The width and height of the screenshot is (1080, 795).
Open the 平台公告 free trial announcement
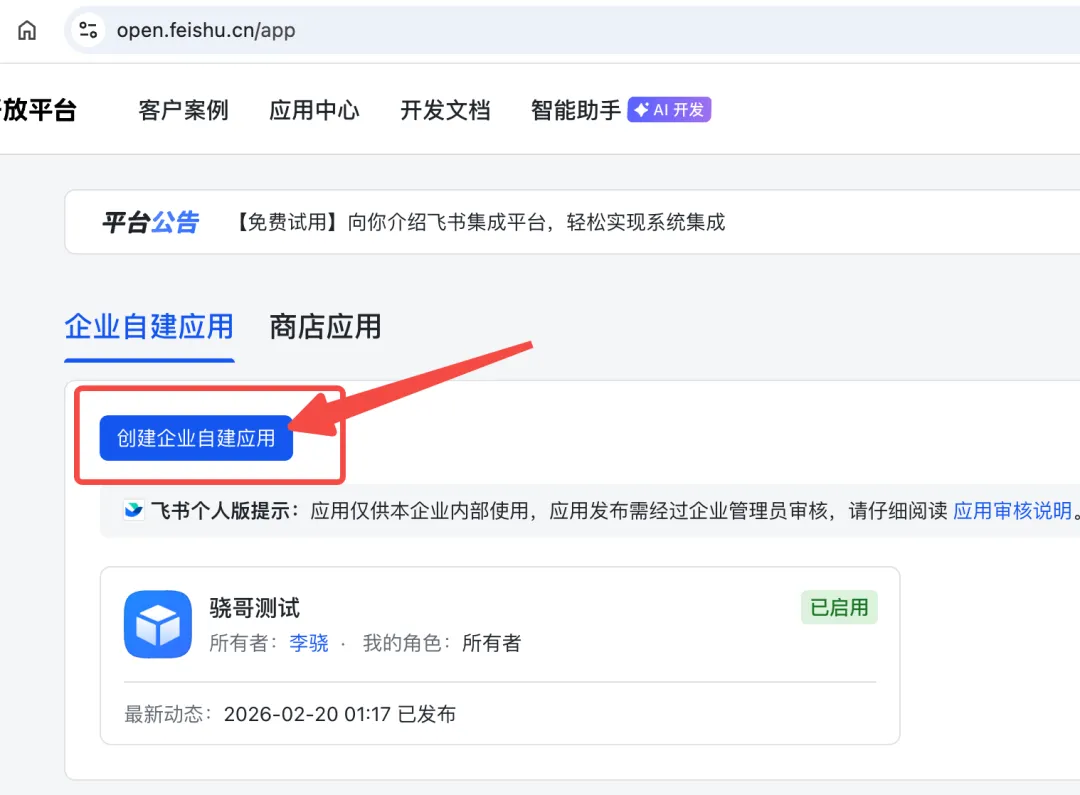coord(481,223)
